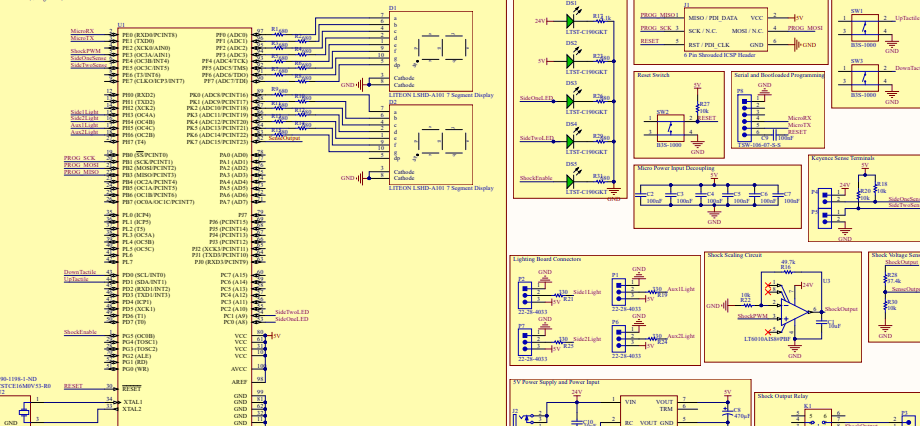This screenshot has width=920, height=426.
Task: Click the Micro Power Input Decoupling title
Action: tap(676, 169)
